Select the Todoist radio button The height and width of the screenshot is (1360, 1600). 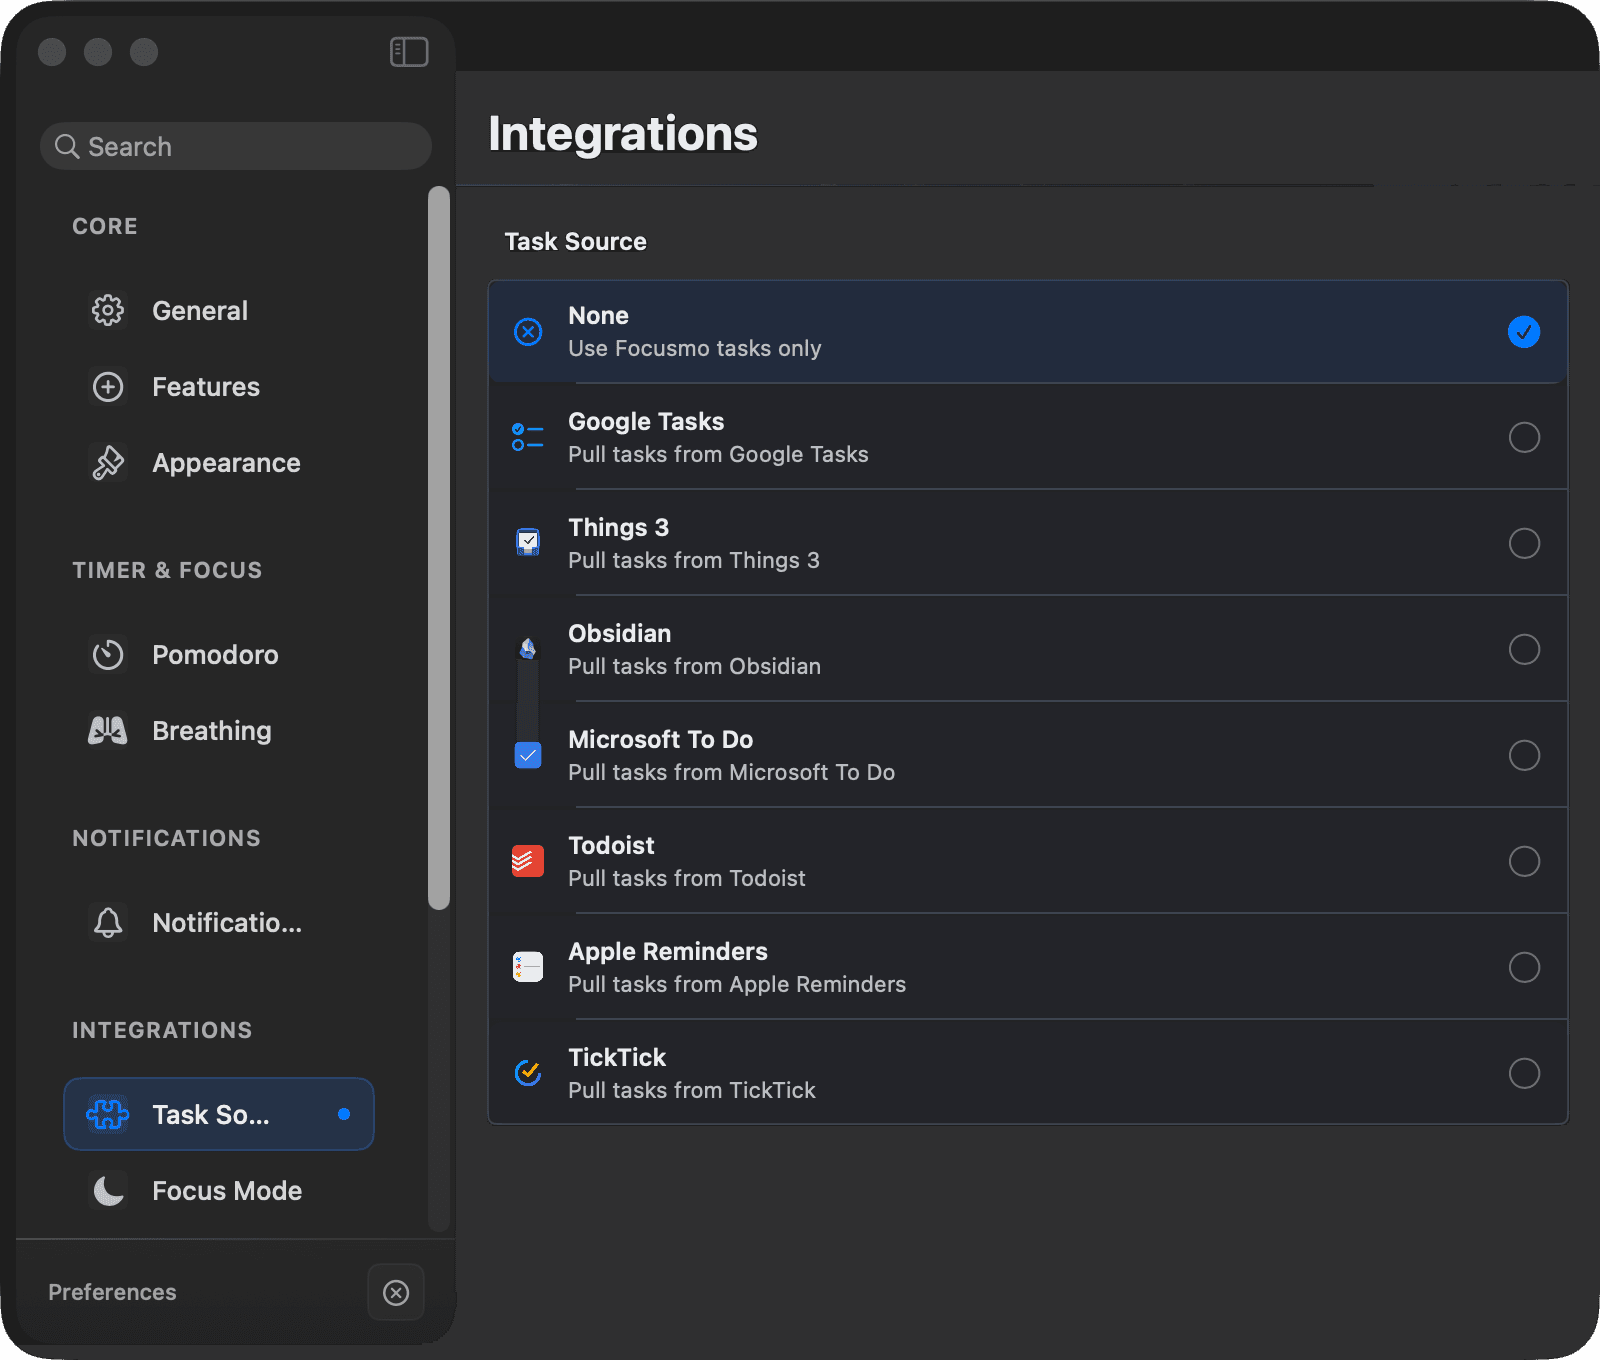1524,862
